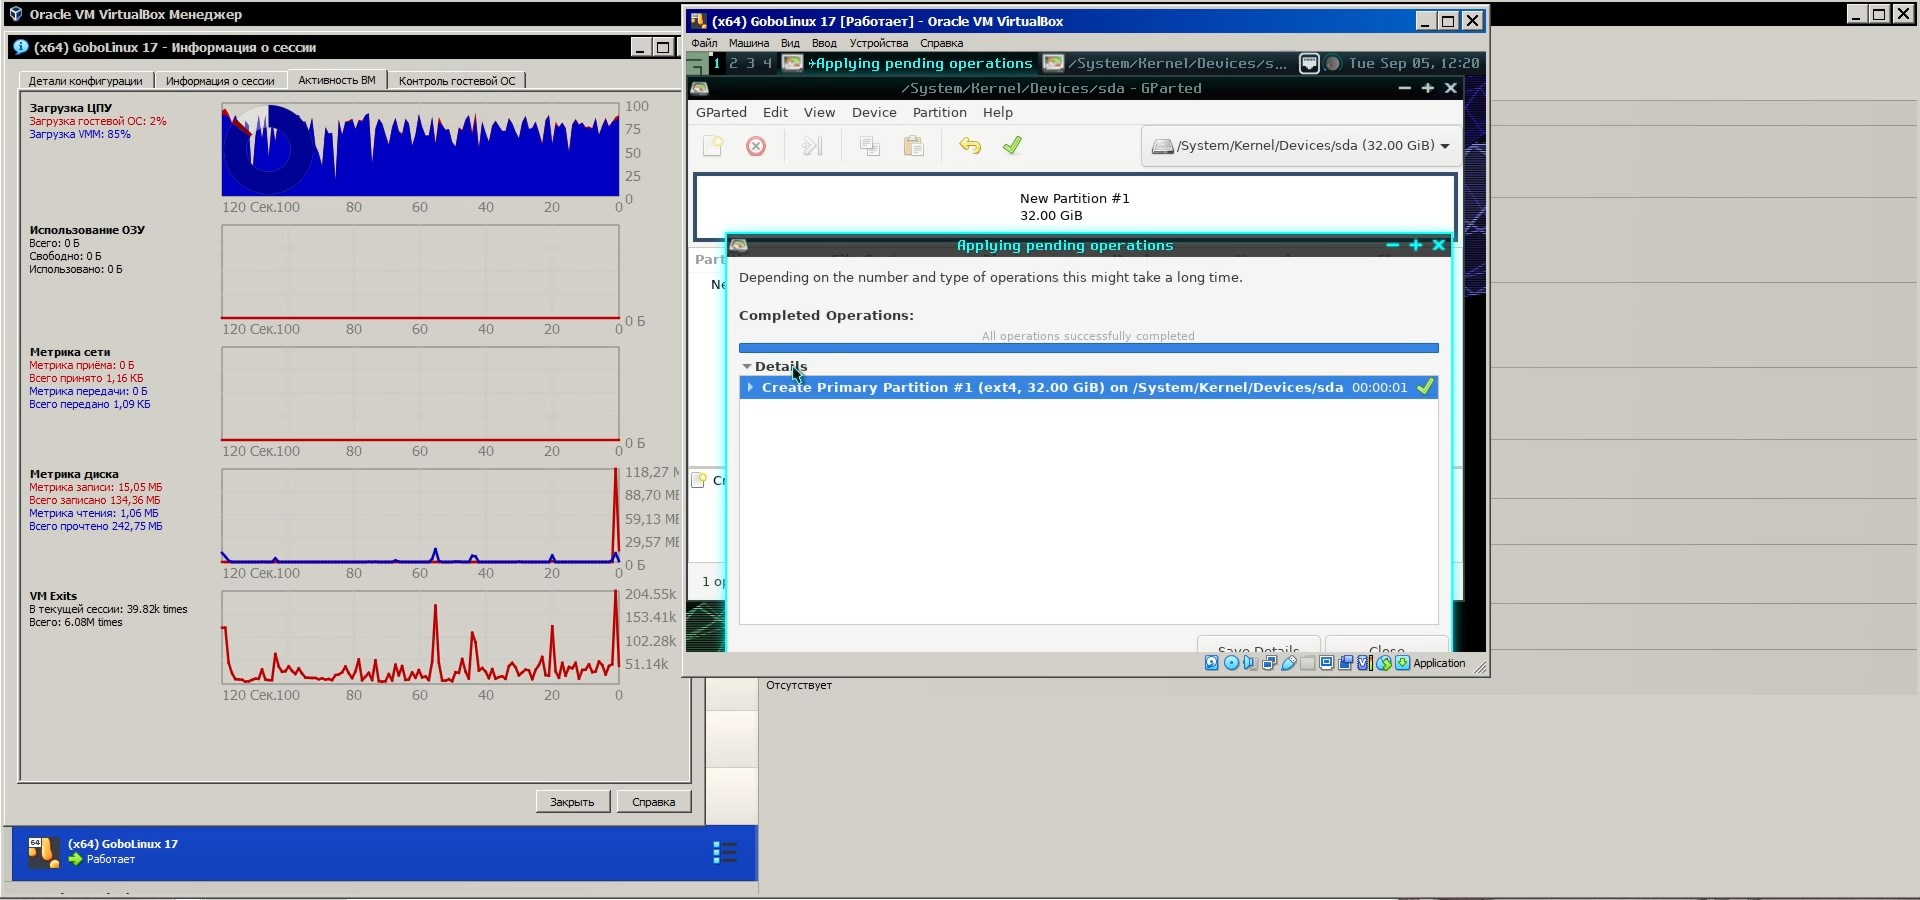Click the Paste clipboard icon in GParted
The height and width of the screenshot is (900, 1920).
(x=913, y=146)
